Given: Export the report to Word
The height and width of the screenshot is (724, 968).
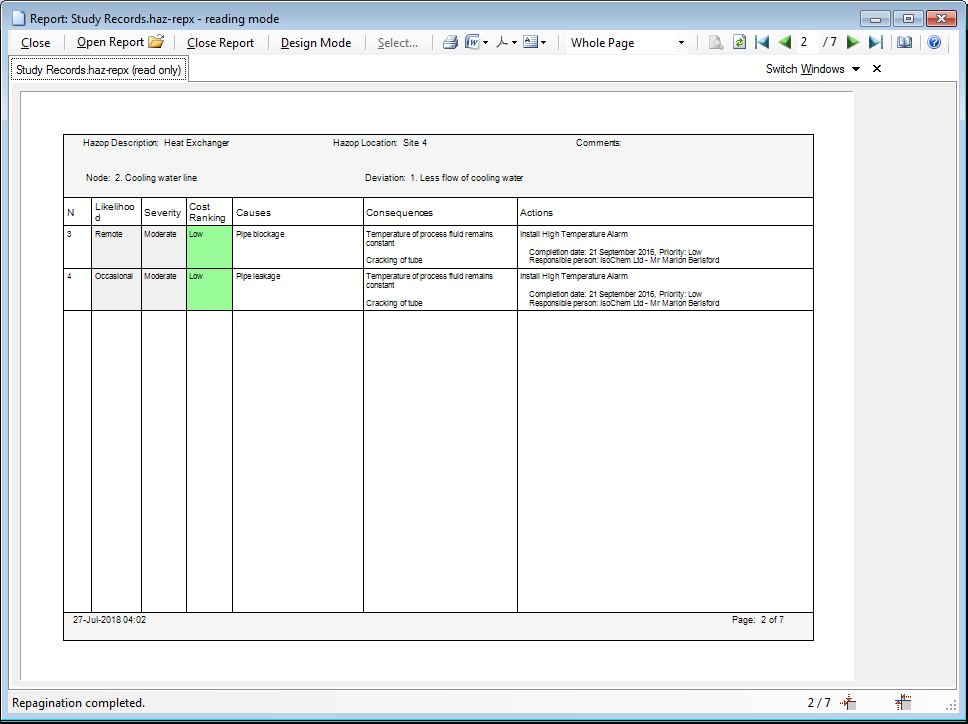Looking at the screenshot, I should [x=471, y=42].
